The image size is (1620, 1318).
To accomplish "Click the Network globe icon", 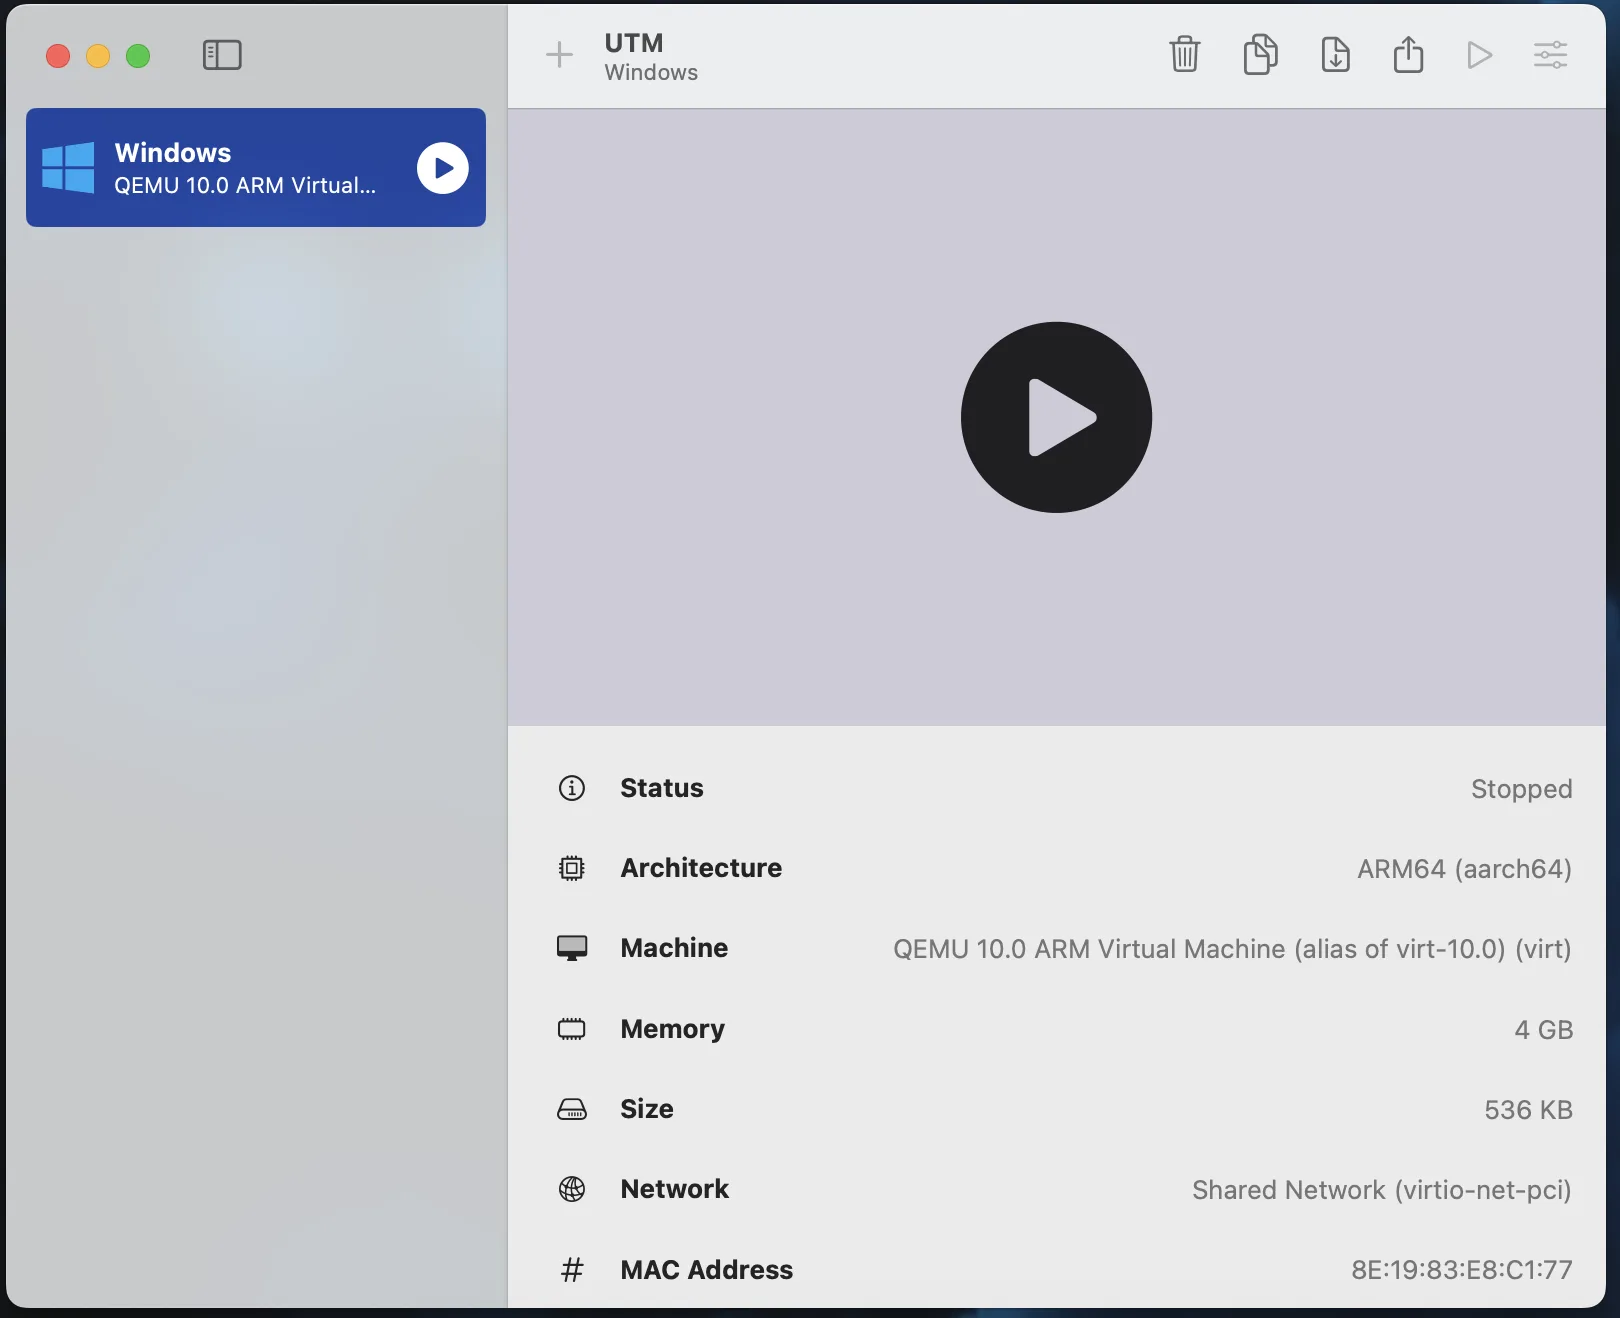I will [571, 1189].
